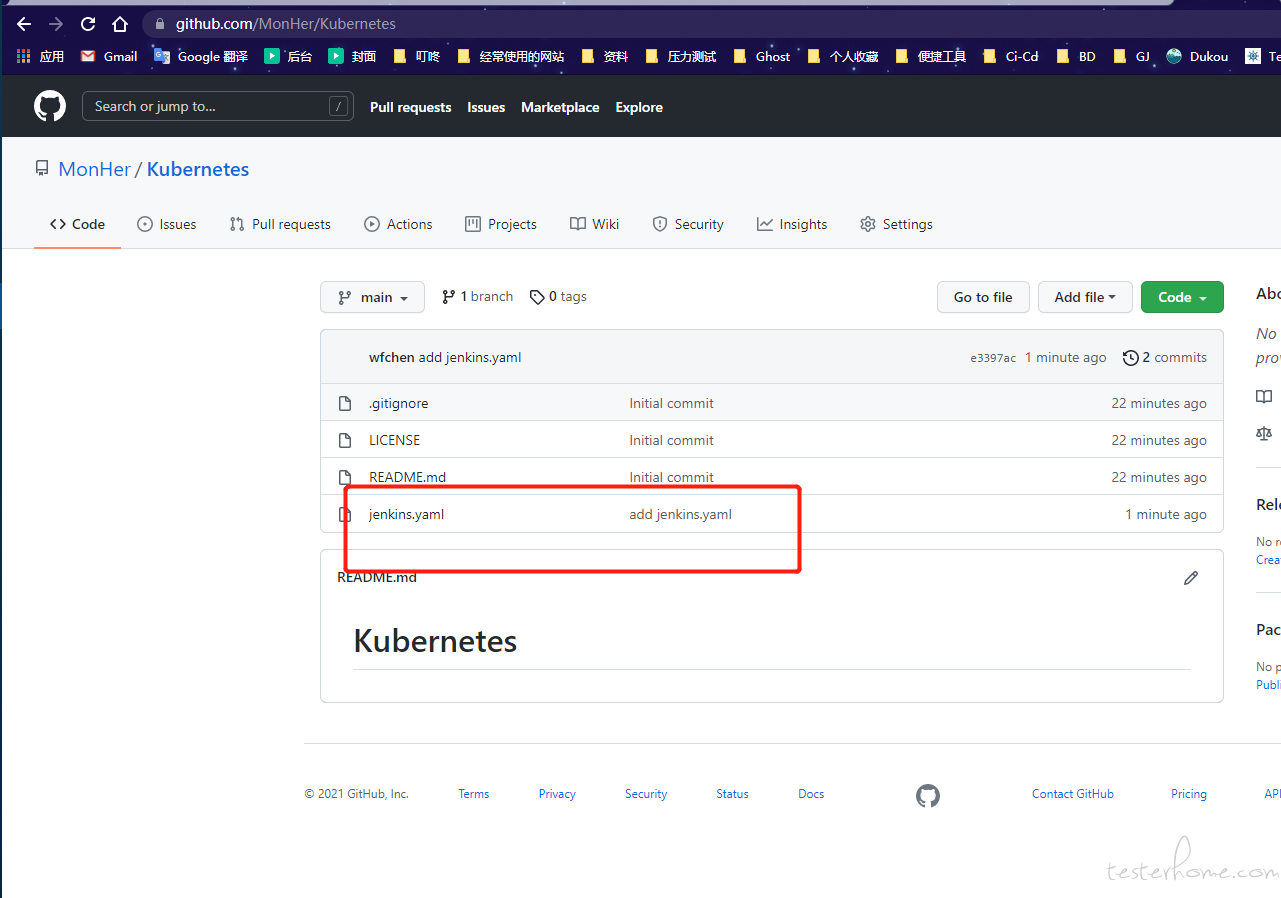Open the Google 翻译 bookmark
Screen dimensions: 1281x898
(x=201, y=56)
